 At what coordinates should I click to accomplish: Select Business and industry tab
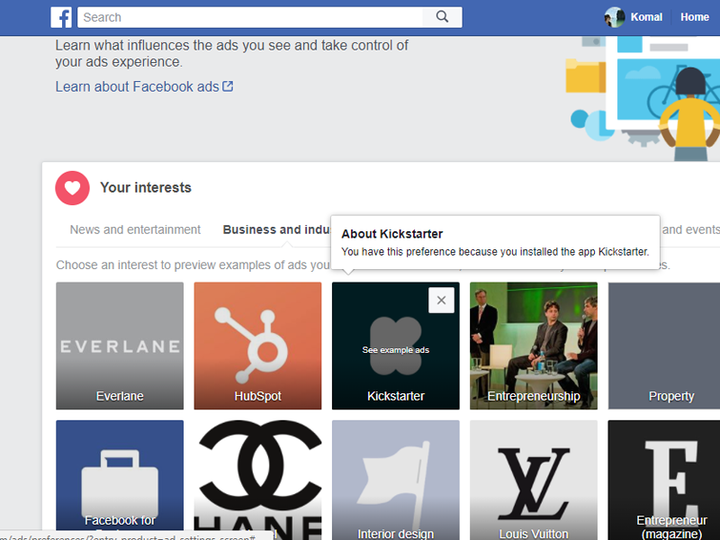[276, 230]
